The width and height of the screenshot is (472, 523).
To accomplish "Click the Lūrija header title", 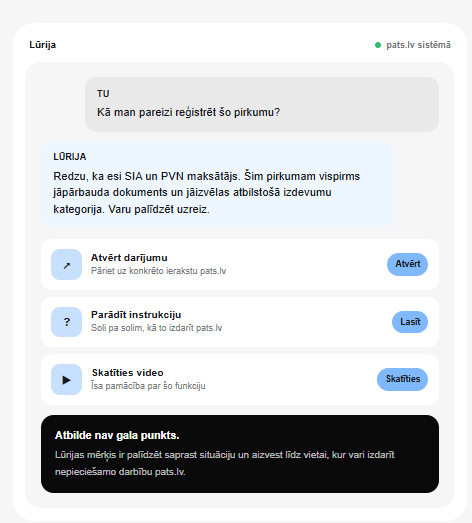I will point(42,45).
